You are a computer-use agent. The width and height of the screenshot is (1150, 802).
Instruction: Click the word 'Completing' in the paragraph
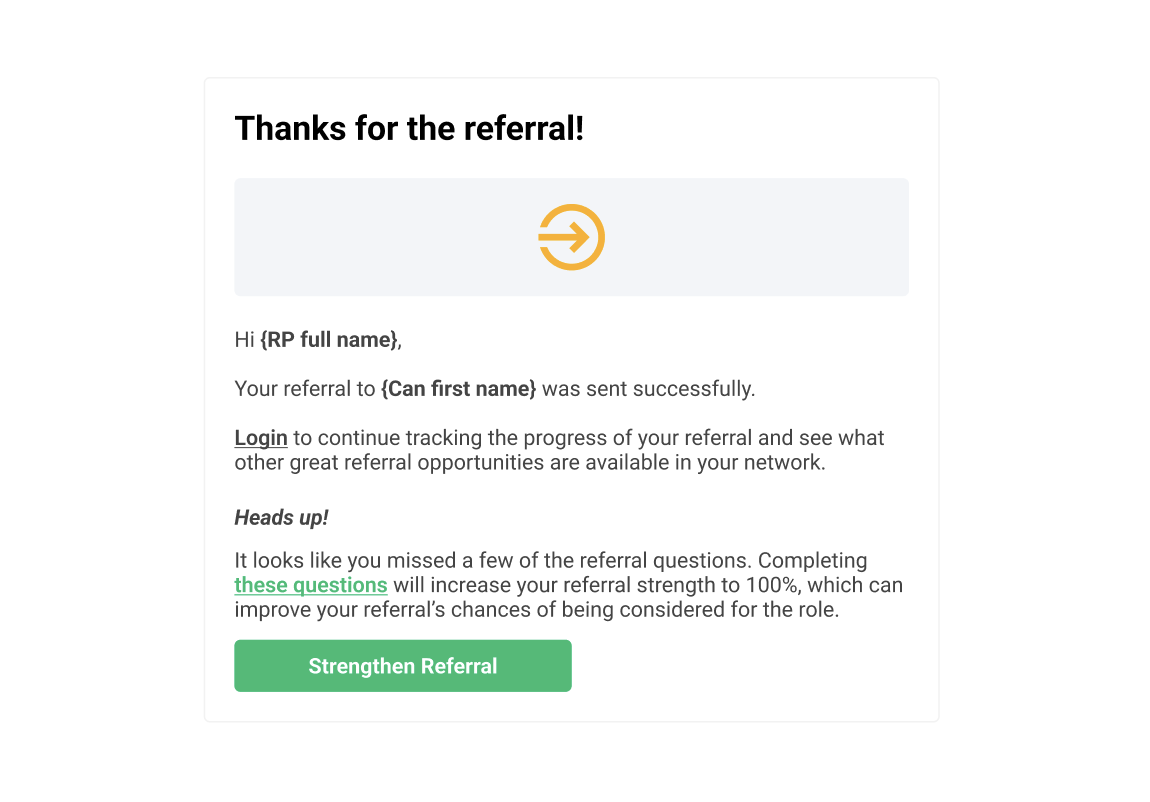[x=813, y=560]
